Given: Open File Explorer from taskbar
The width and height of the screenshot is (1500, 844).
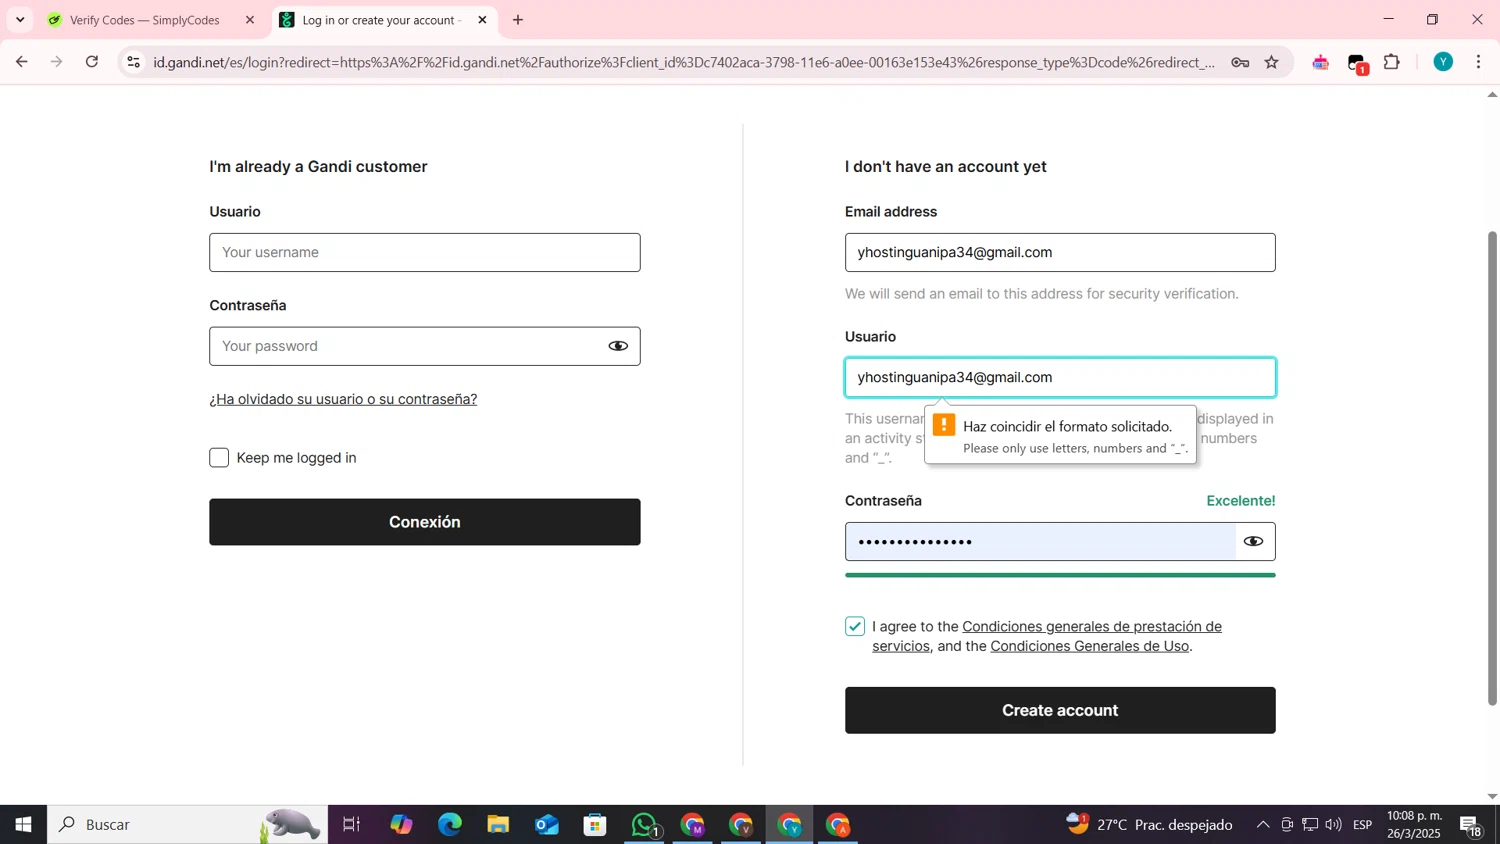Looking at the screenshot, I should (498, 825).
